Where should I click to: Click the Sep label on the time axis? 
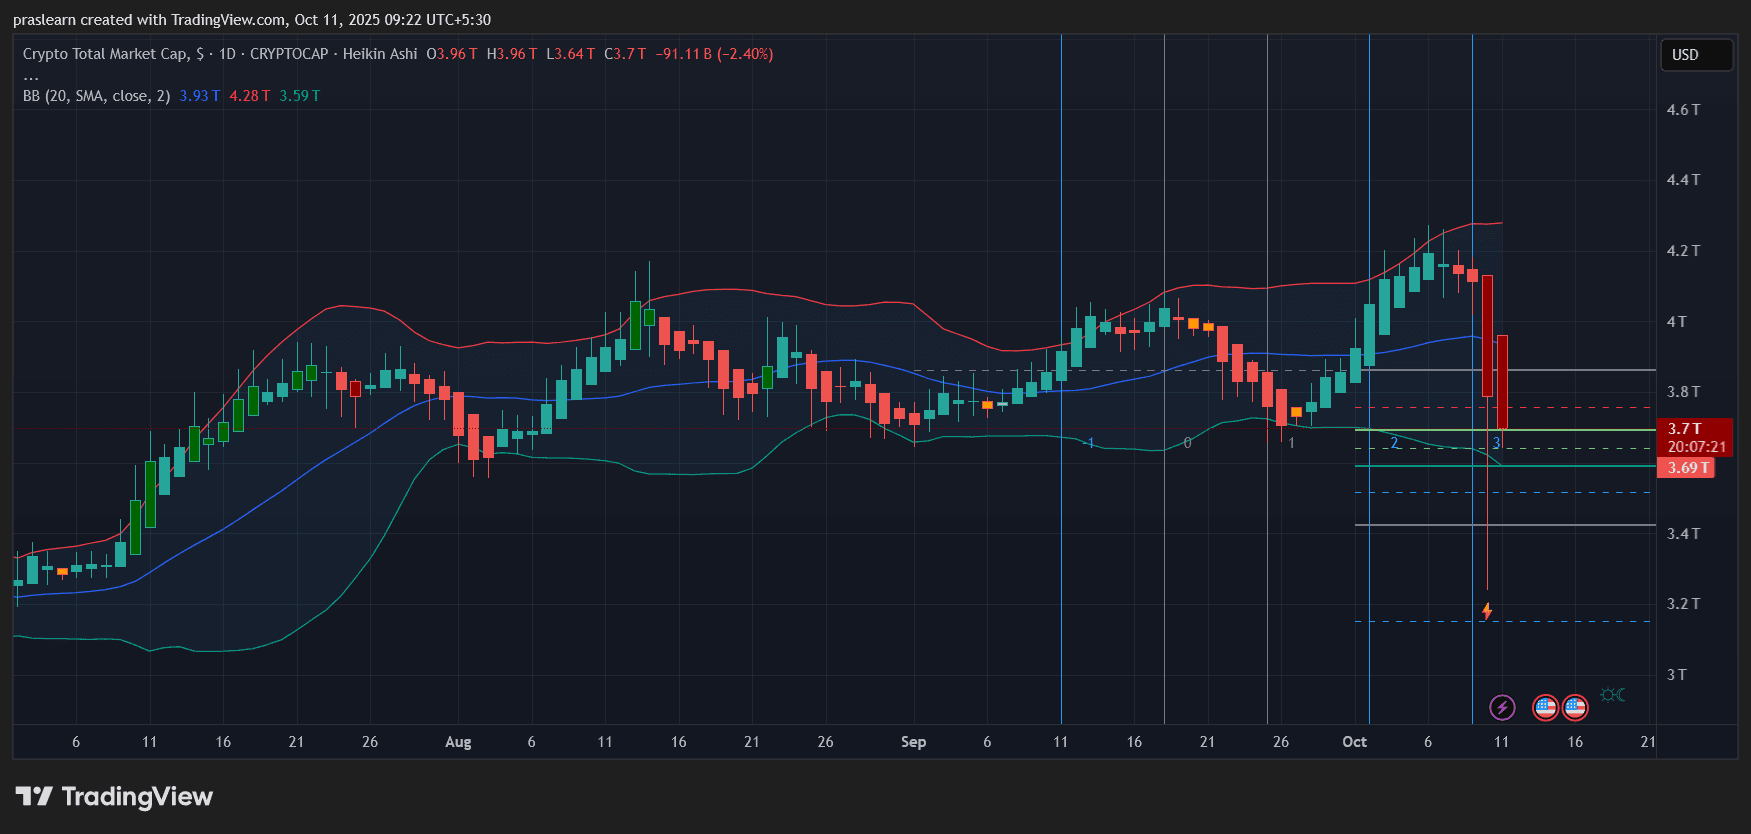tap(913, 742)
